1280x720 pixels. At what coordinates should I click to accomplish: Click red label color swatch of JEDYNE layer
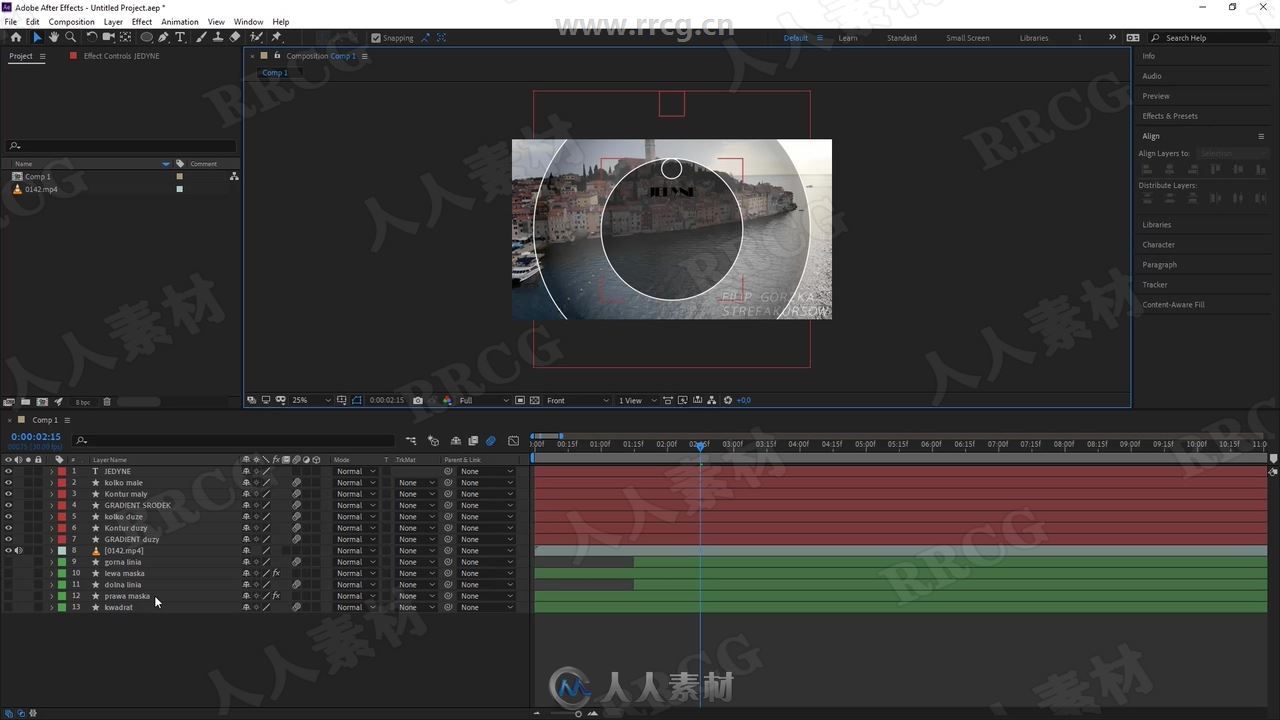(x=62, y=471)
